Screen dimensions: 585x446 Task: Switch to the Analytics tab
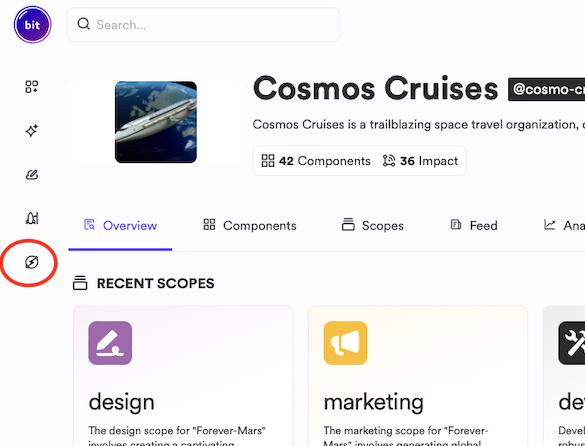(564, 225)
